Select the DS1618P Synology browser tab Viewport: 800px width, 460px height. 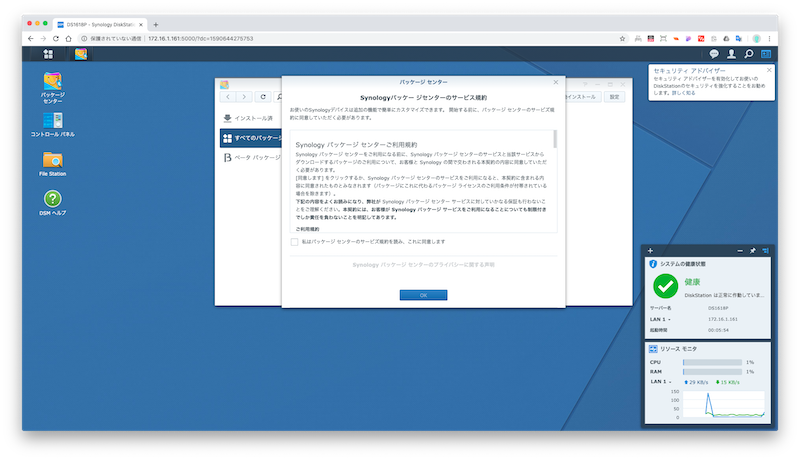(100, 24)
